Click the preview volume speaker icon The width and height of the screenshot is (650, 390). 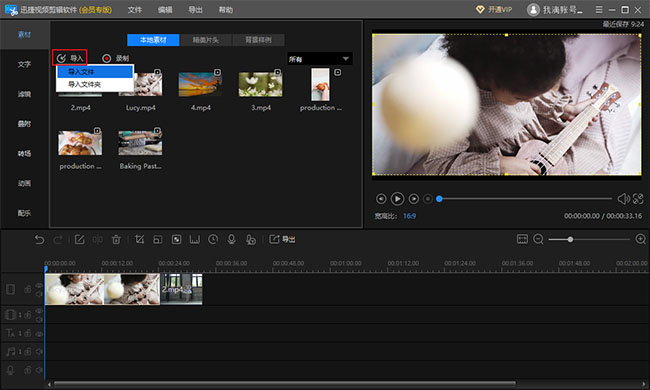[623, 199]
